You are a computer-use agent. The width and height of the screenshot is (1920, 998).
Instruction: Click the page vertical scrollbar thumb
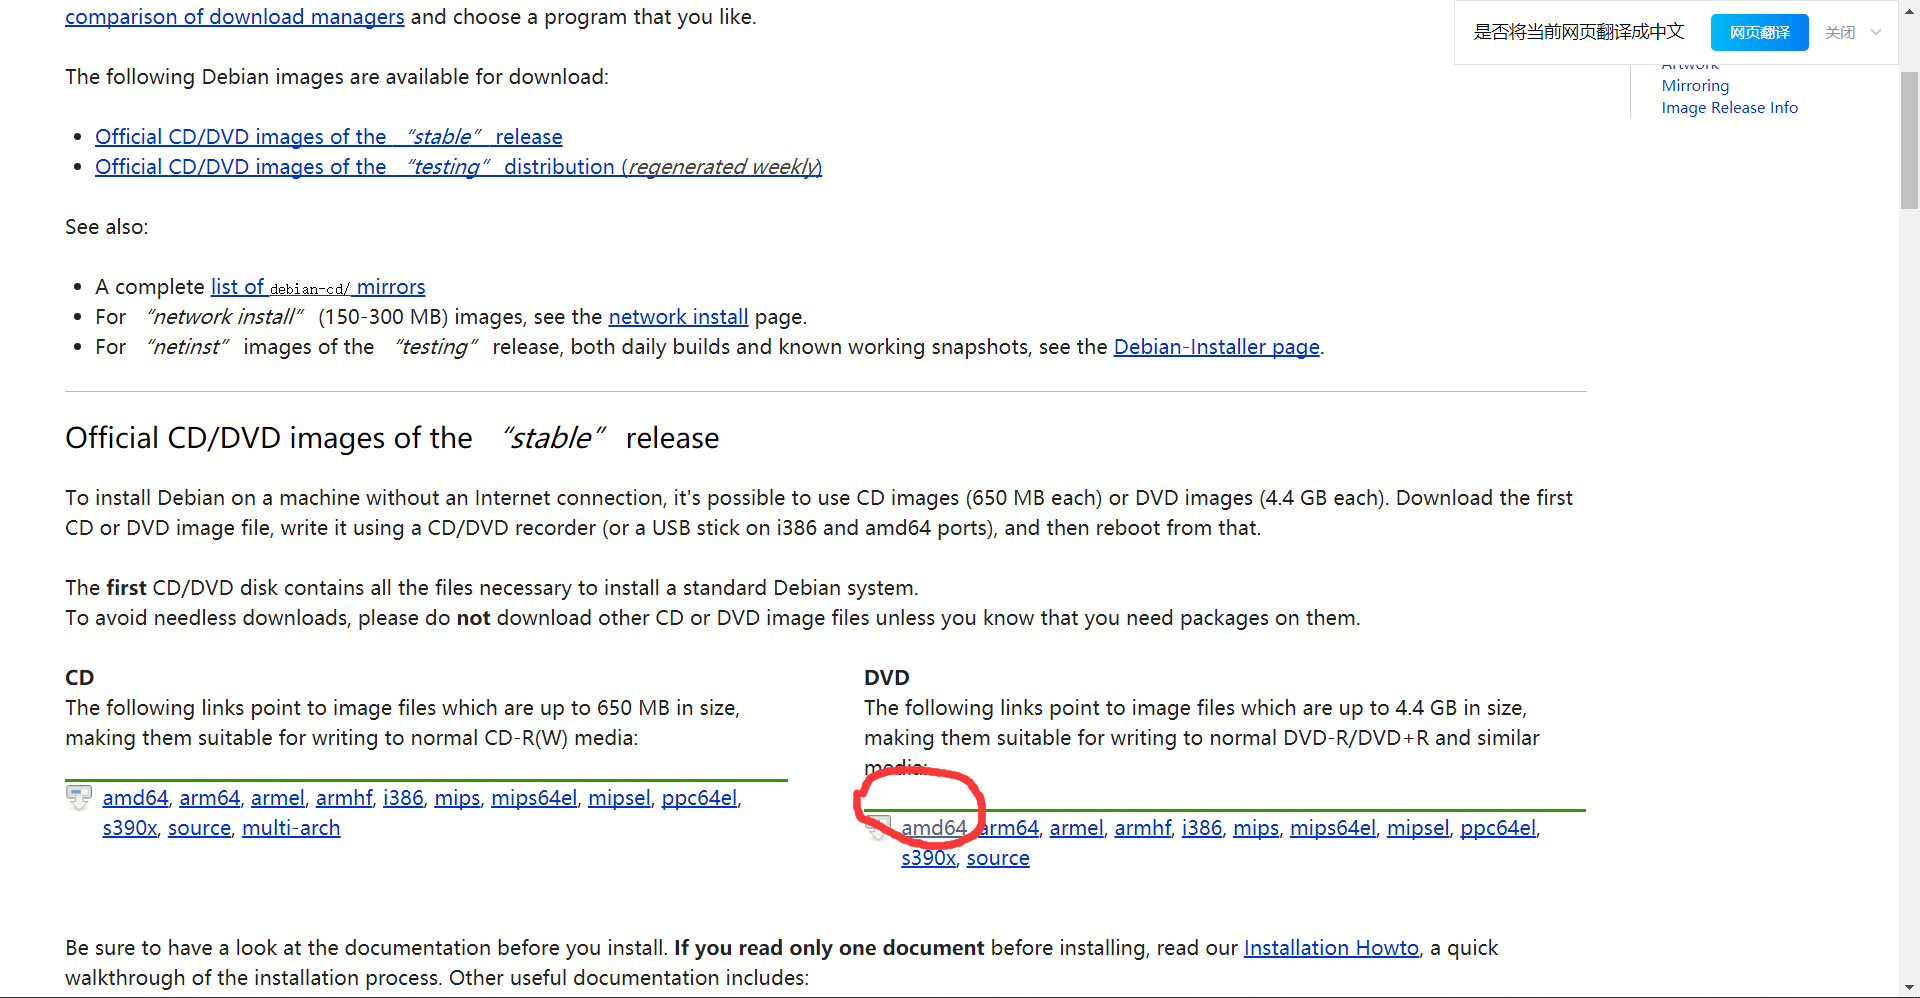pos(1909,140)
